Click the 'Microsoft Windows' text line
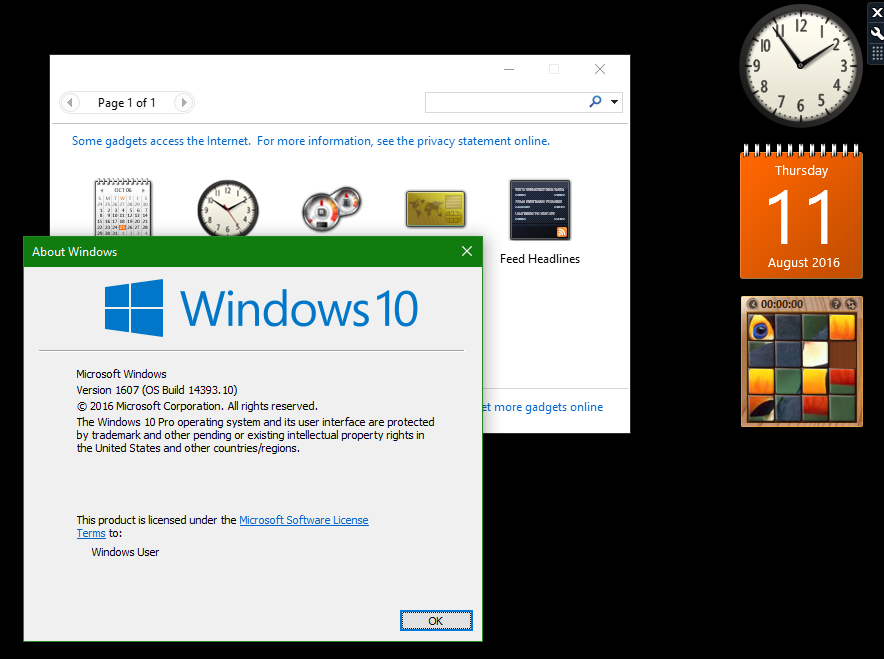This screenshot has height=659, width=884. (x=122, y=374)
